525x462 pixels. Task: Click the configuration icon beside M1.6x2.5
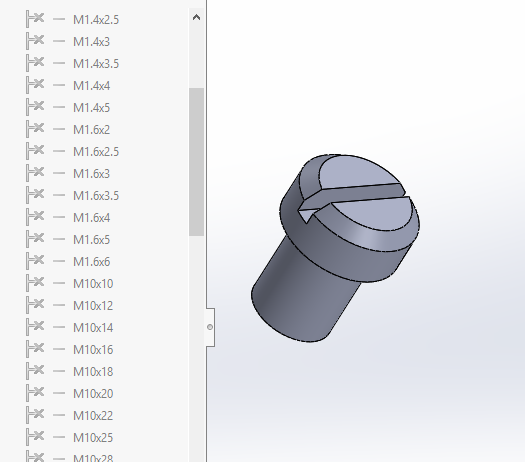[35, 151]
